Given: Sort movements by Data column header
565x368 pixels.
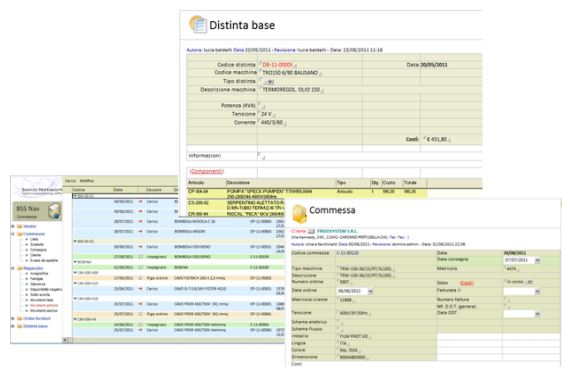Looking at the screenshot, I should 118,190.
